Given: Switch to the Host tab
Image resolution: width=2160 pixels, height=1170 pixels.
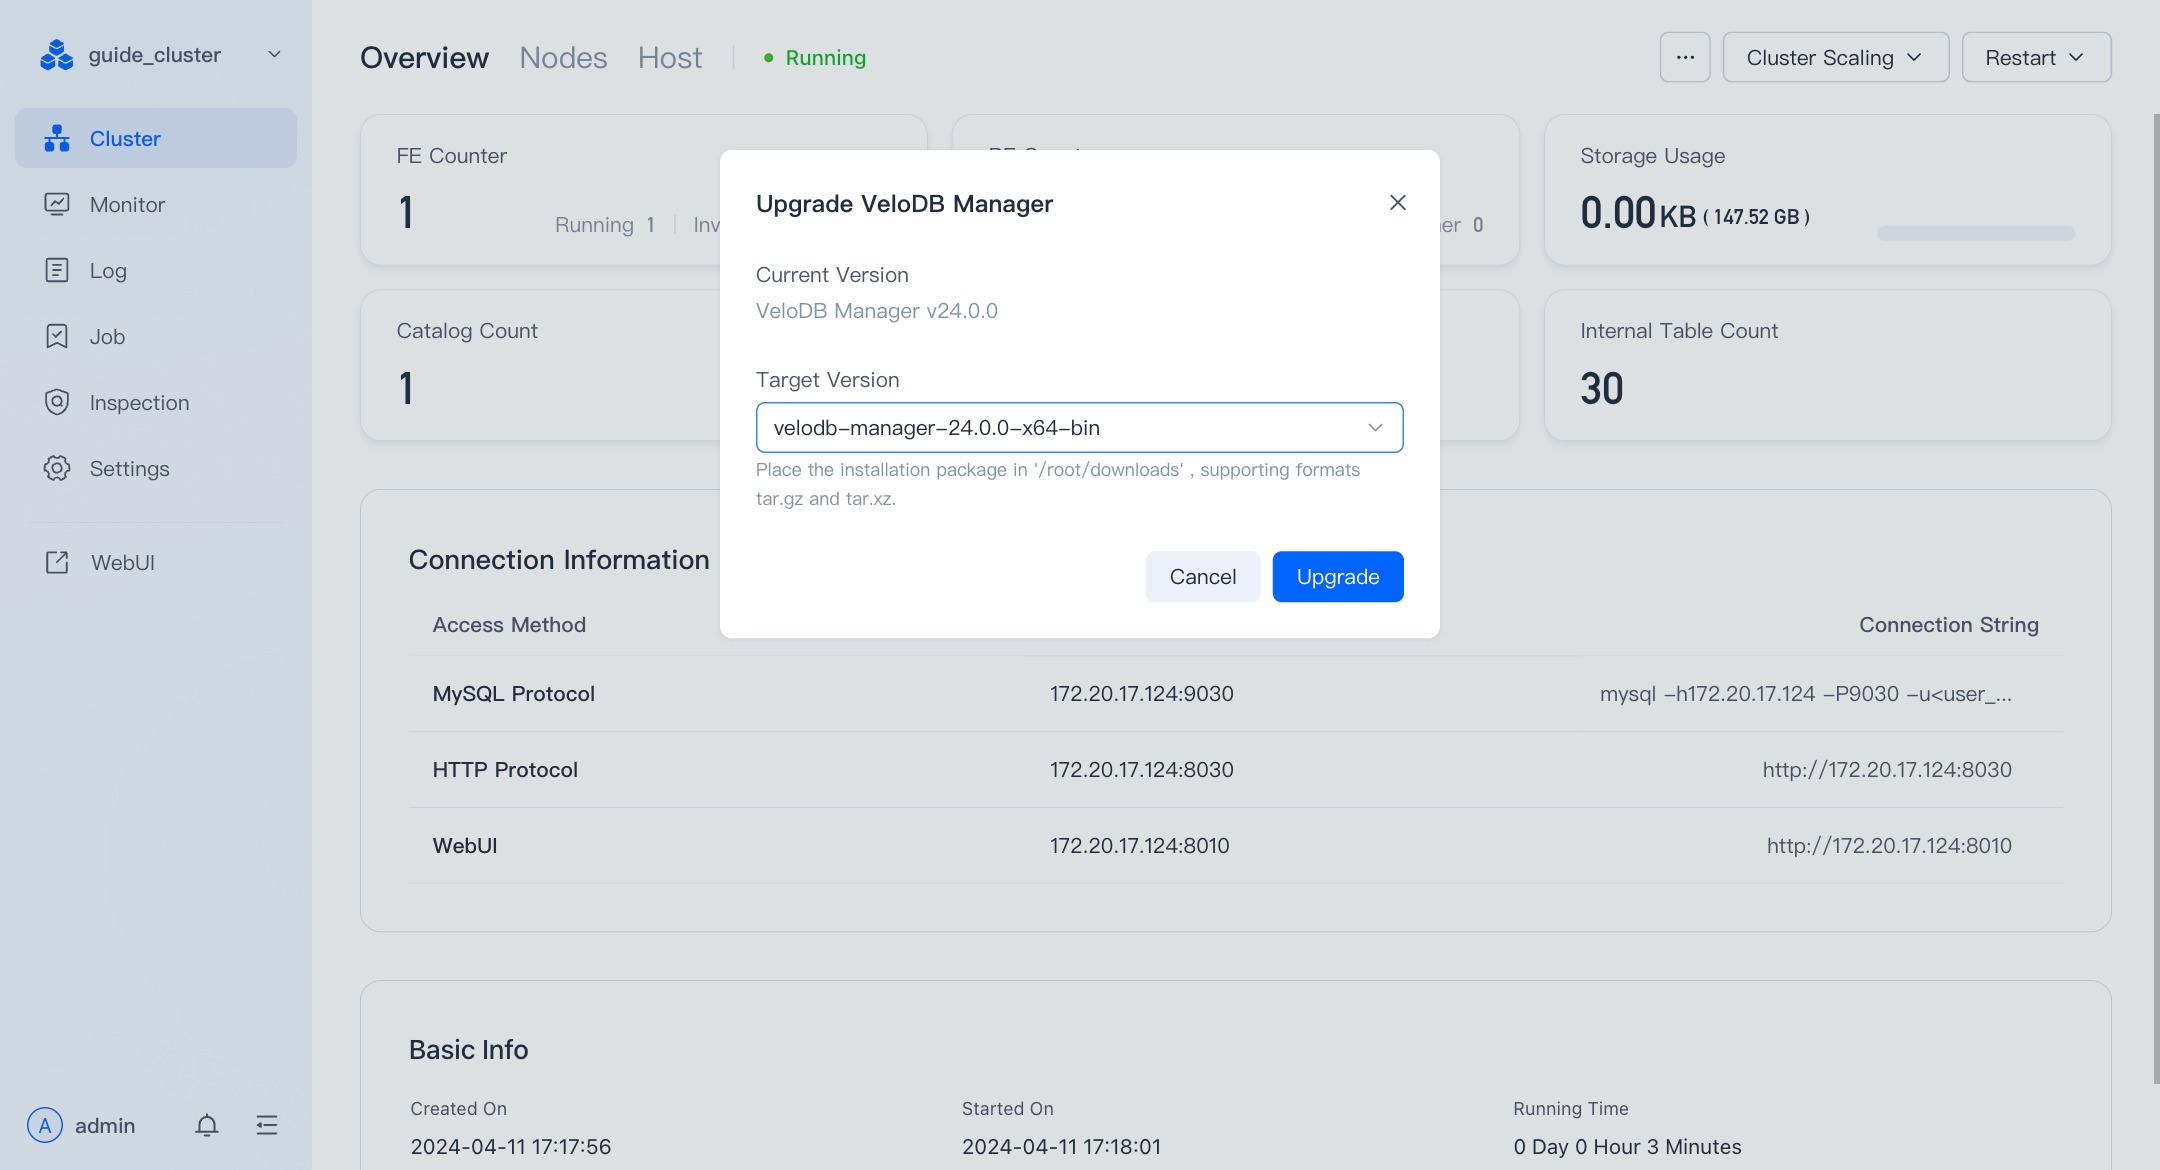Looking at the screenshot, I should point(670,58).
